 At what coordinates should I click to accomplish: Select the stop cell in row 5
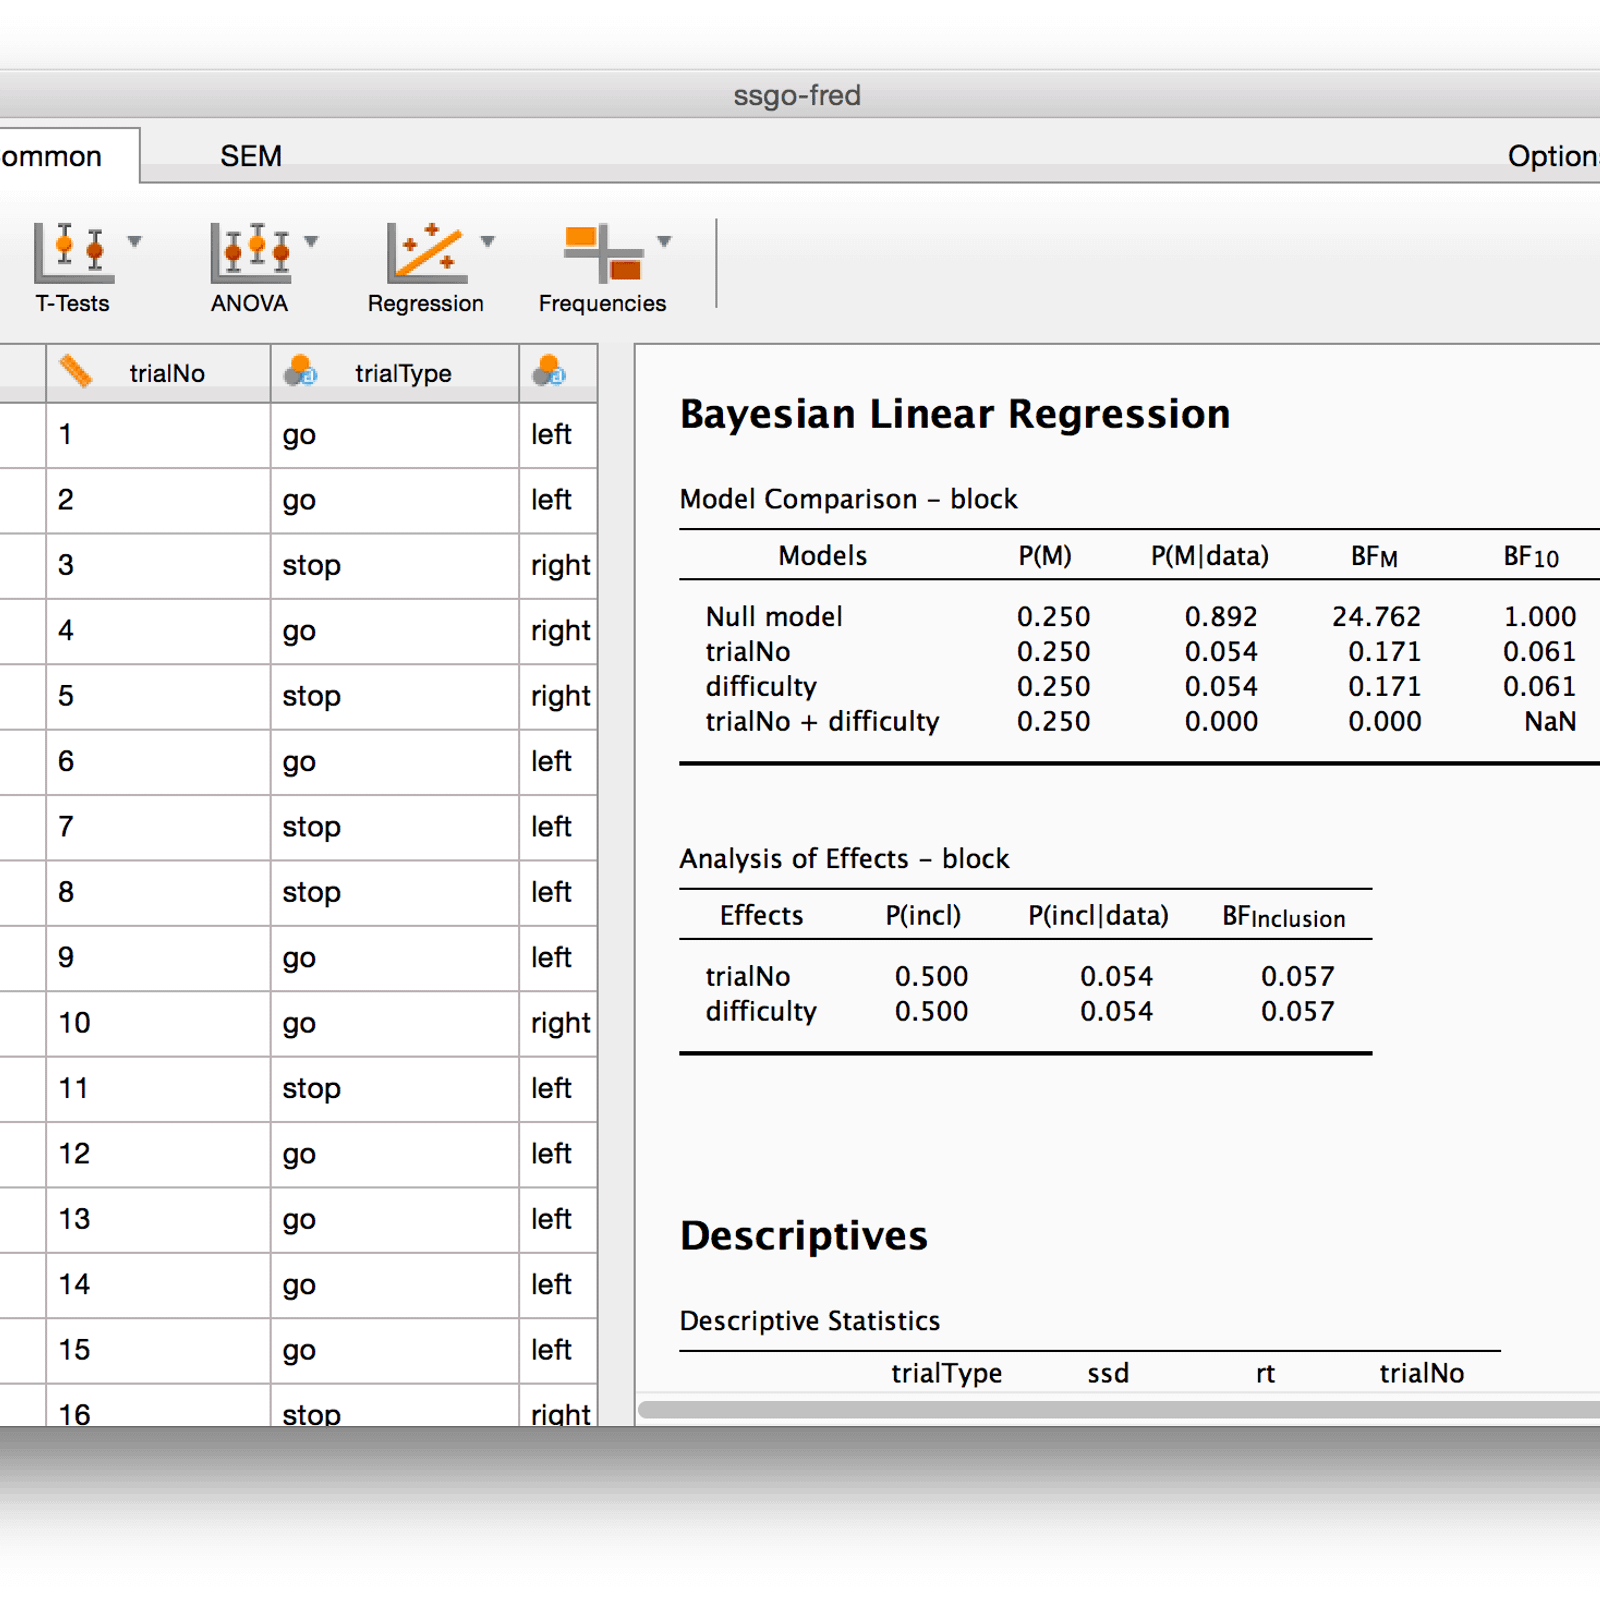pyautogui.click(x=394, y=696)
